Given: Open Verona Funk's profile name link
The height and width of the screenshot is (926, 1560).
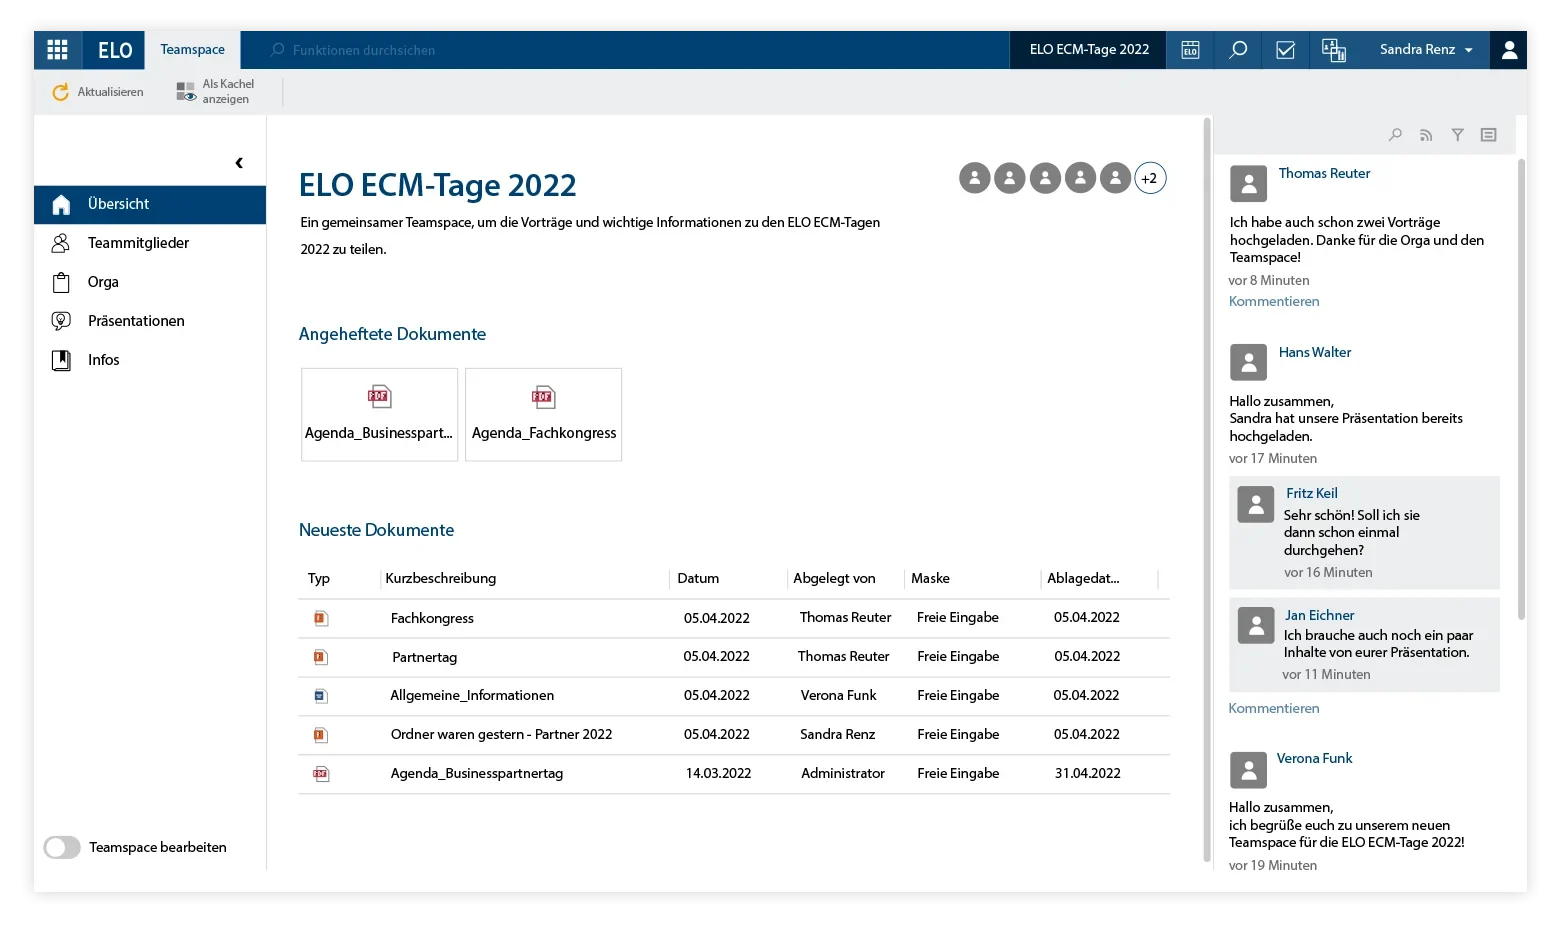Looking at the screenshot, I should [1314, 758].
